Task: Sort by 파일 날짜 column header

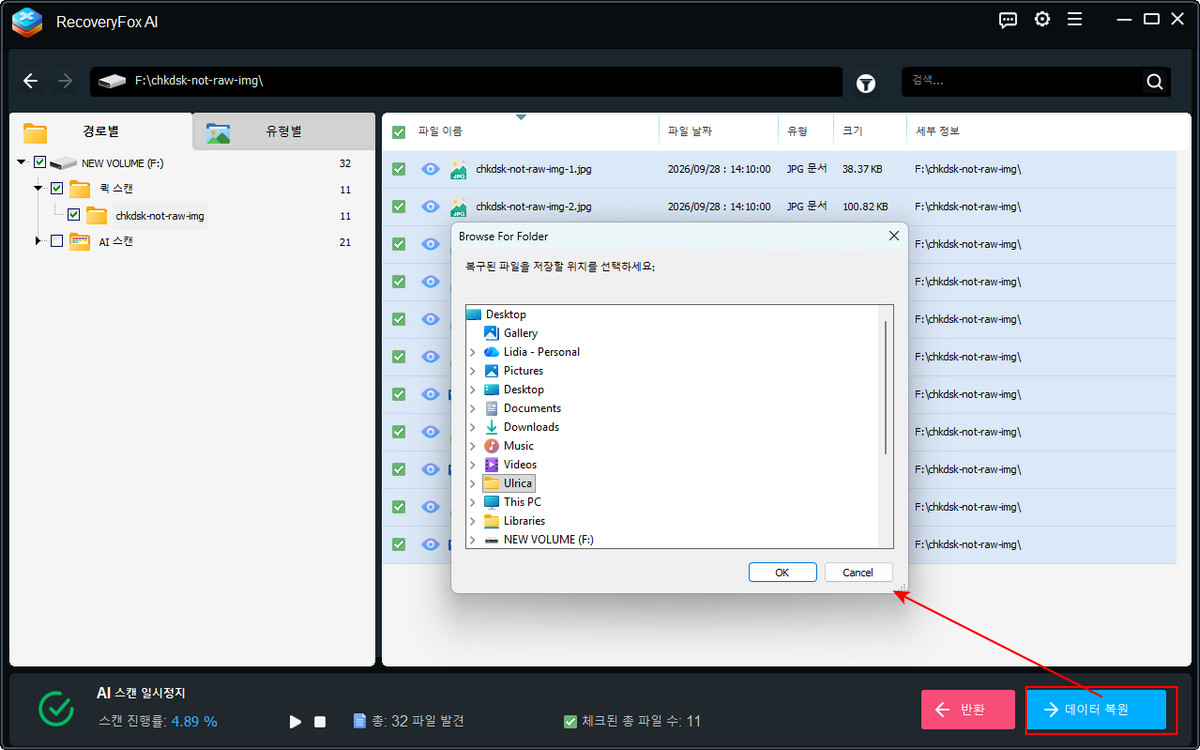Action: 690,132
